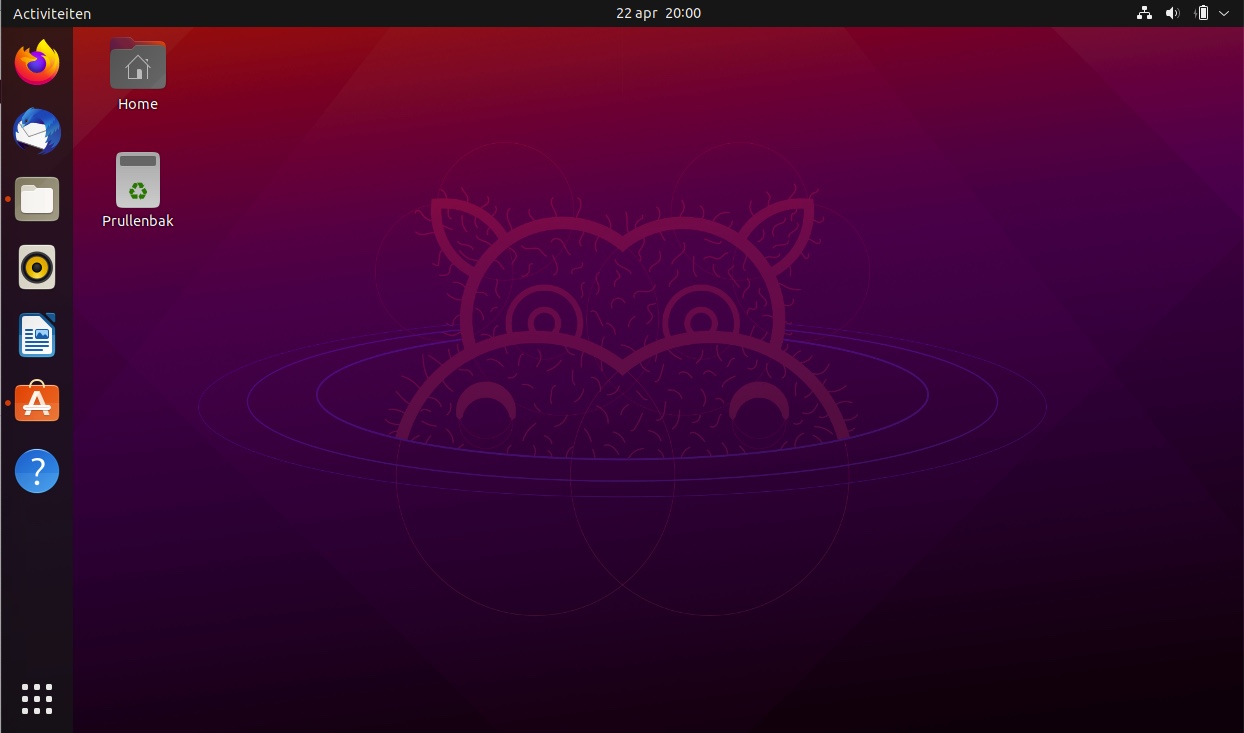Click the 'Home' text label

[138, 104]
